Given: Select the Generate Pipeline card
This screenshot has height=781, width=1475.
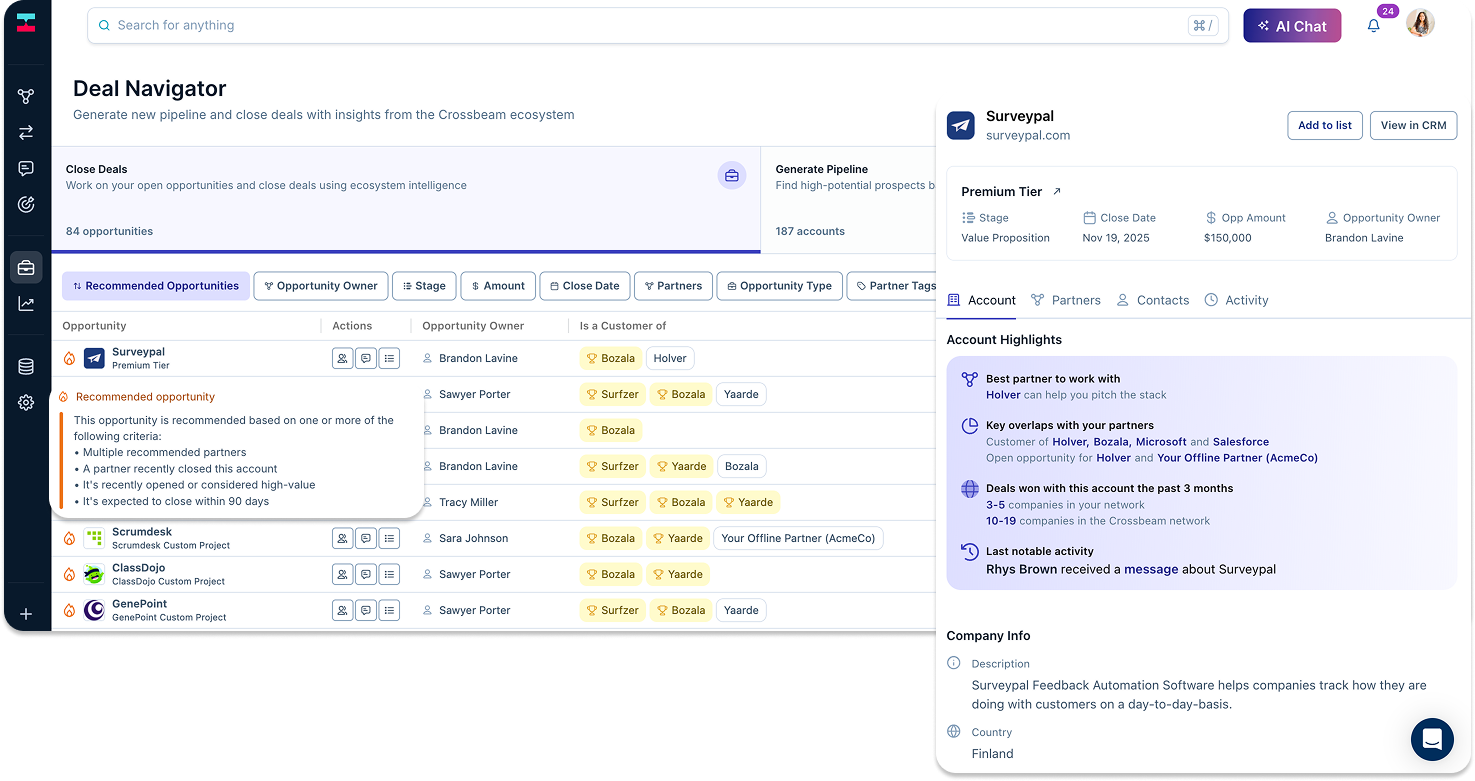Looking at the screenshot, I should (x=848, y=200).
